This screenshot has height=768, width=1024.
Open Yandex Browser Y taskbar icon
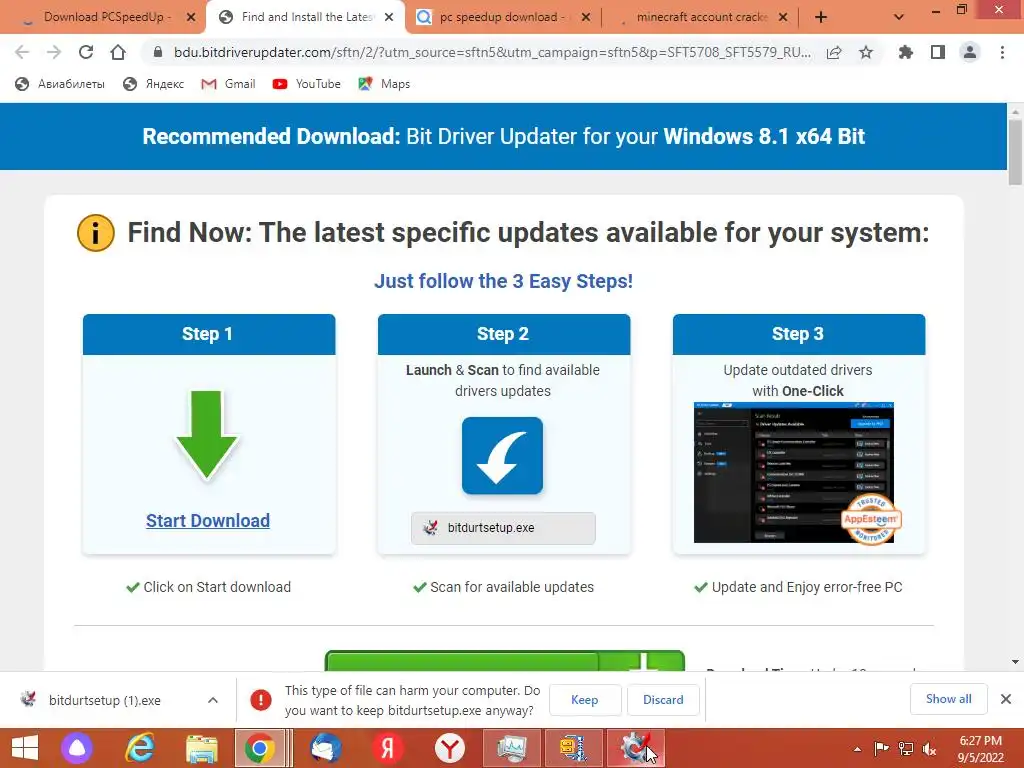(x=450, y=748)
